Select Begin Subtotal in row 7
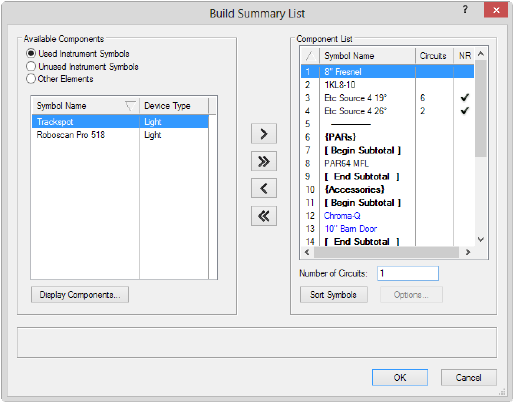 click(388, 150)
